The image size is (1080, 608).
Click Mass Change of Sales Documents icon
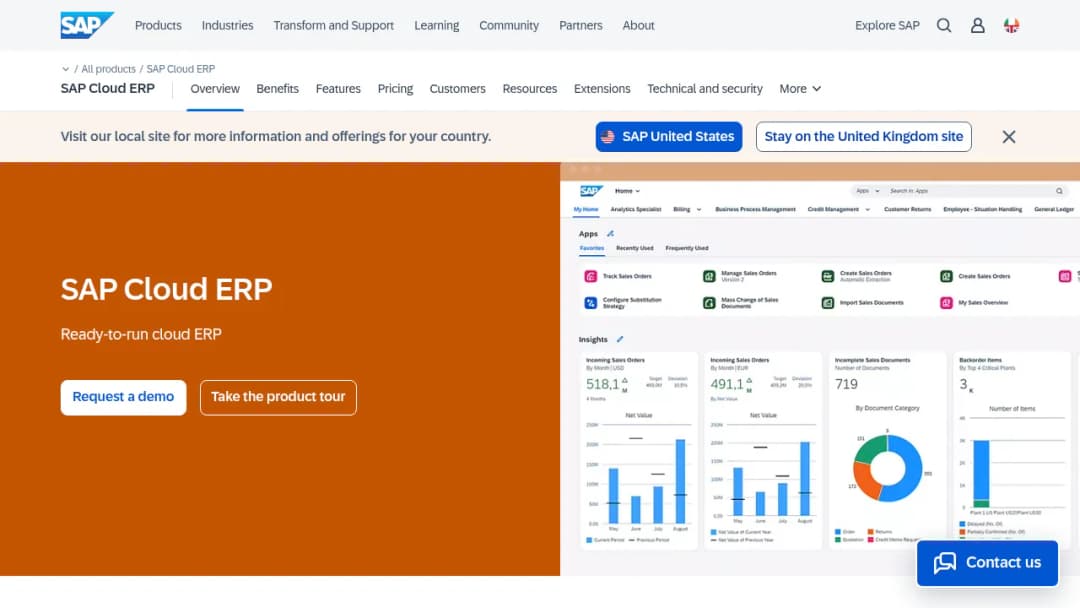[709, 303]
